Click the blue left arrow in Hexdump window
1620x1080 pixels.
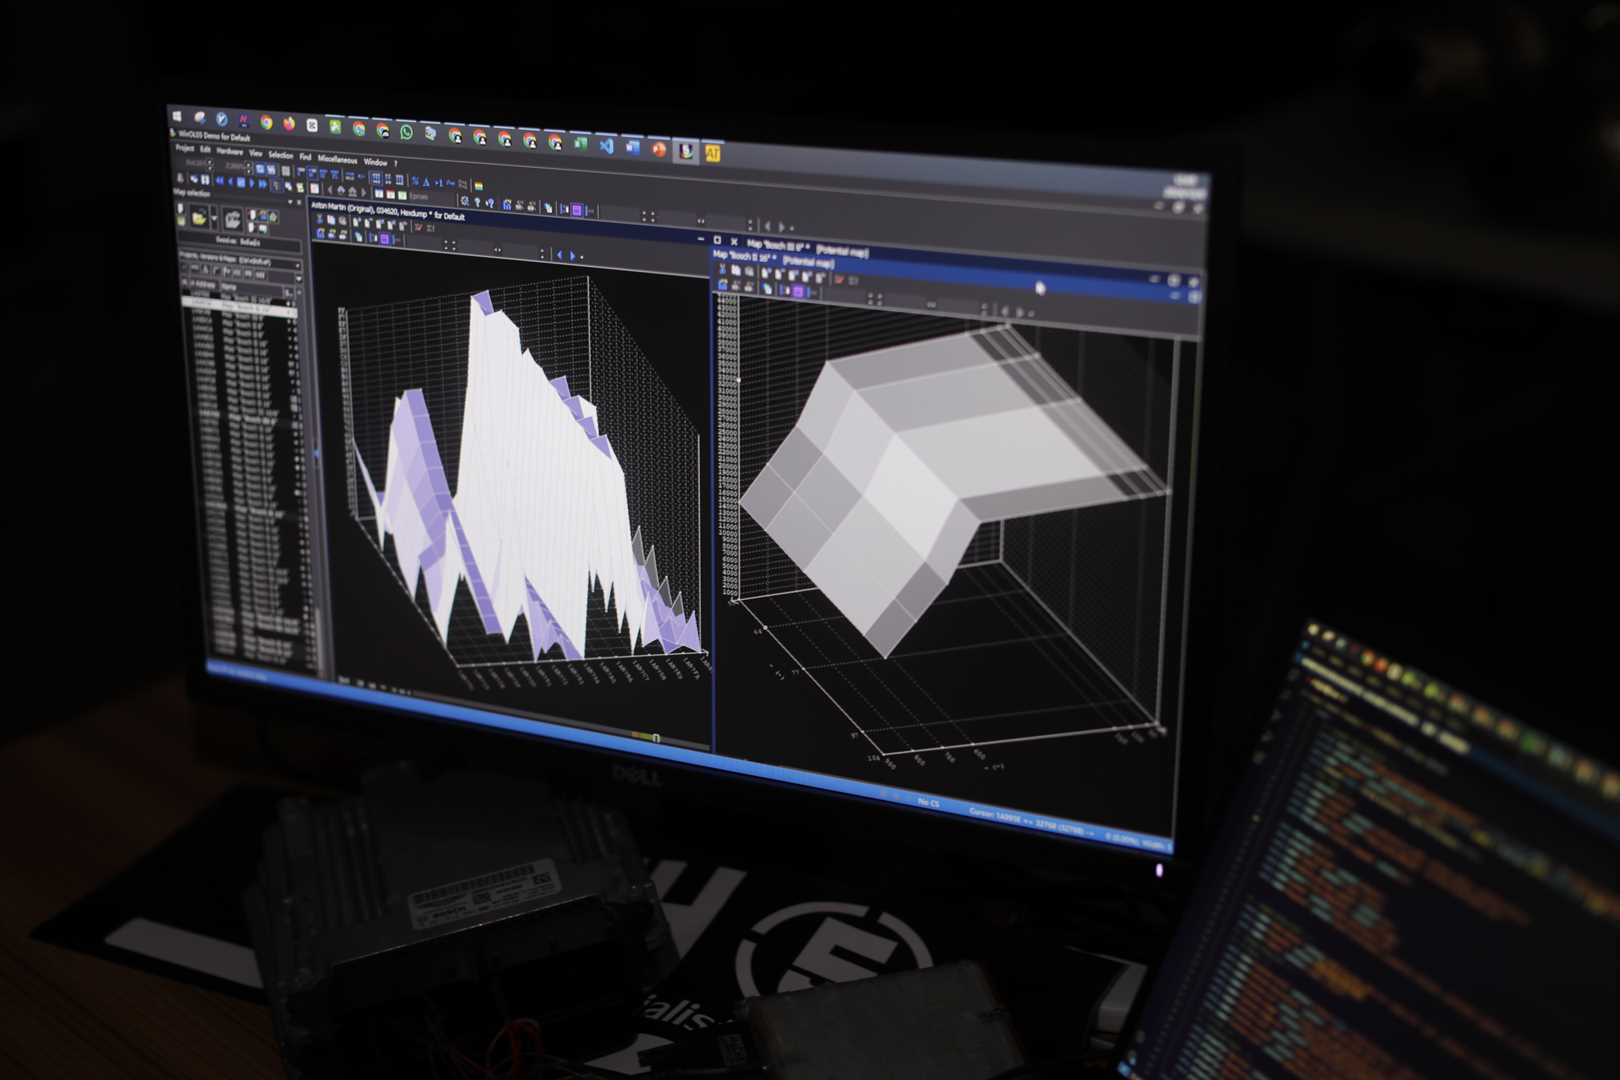(559, 254)
